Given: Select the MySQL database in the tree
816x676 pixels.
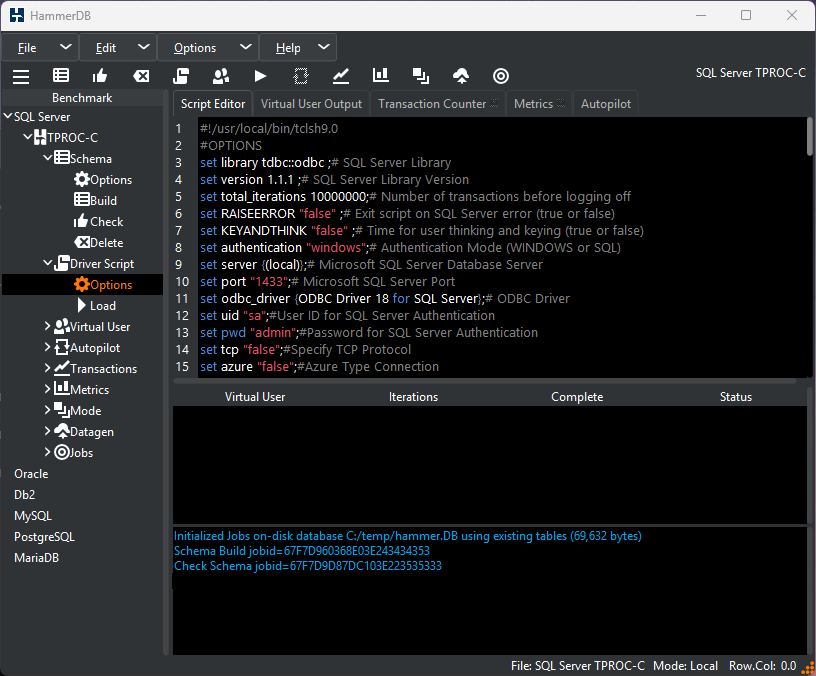Looking at the screenshot, I should tap(33, 516).
